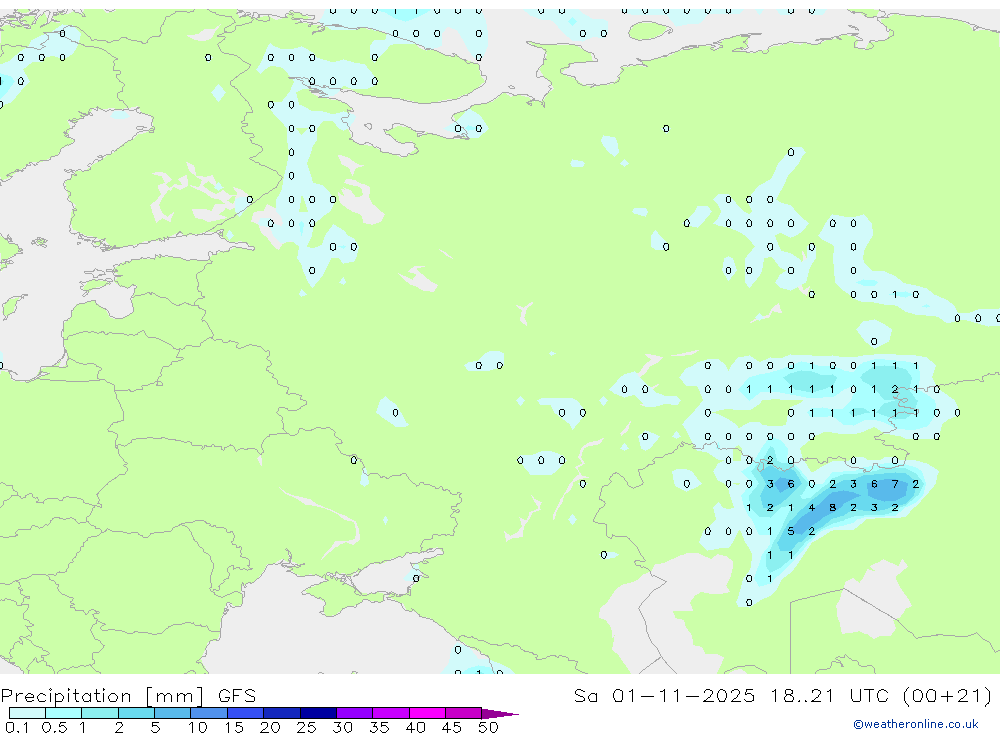The width and height of the screenshot is (1000, 733).
Task: Select the legend swatch between 30 and 35
Action: 355,713
